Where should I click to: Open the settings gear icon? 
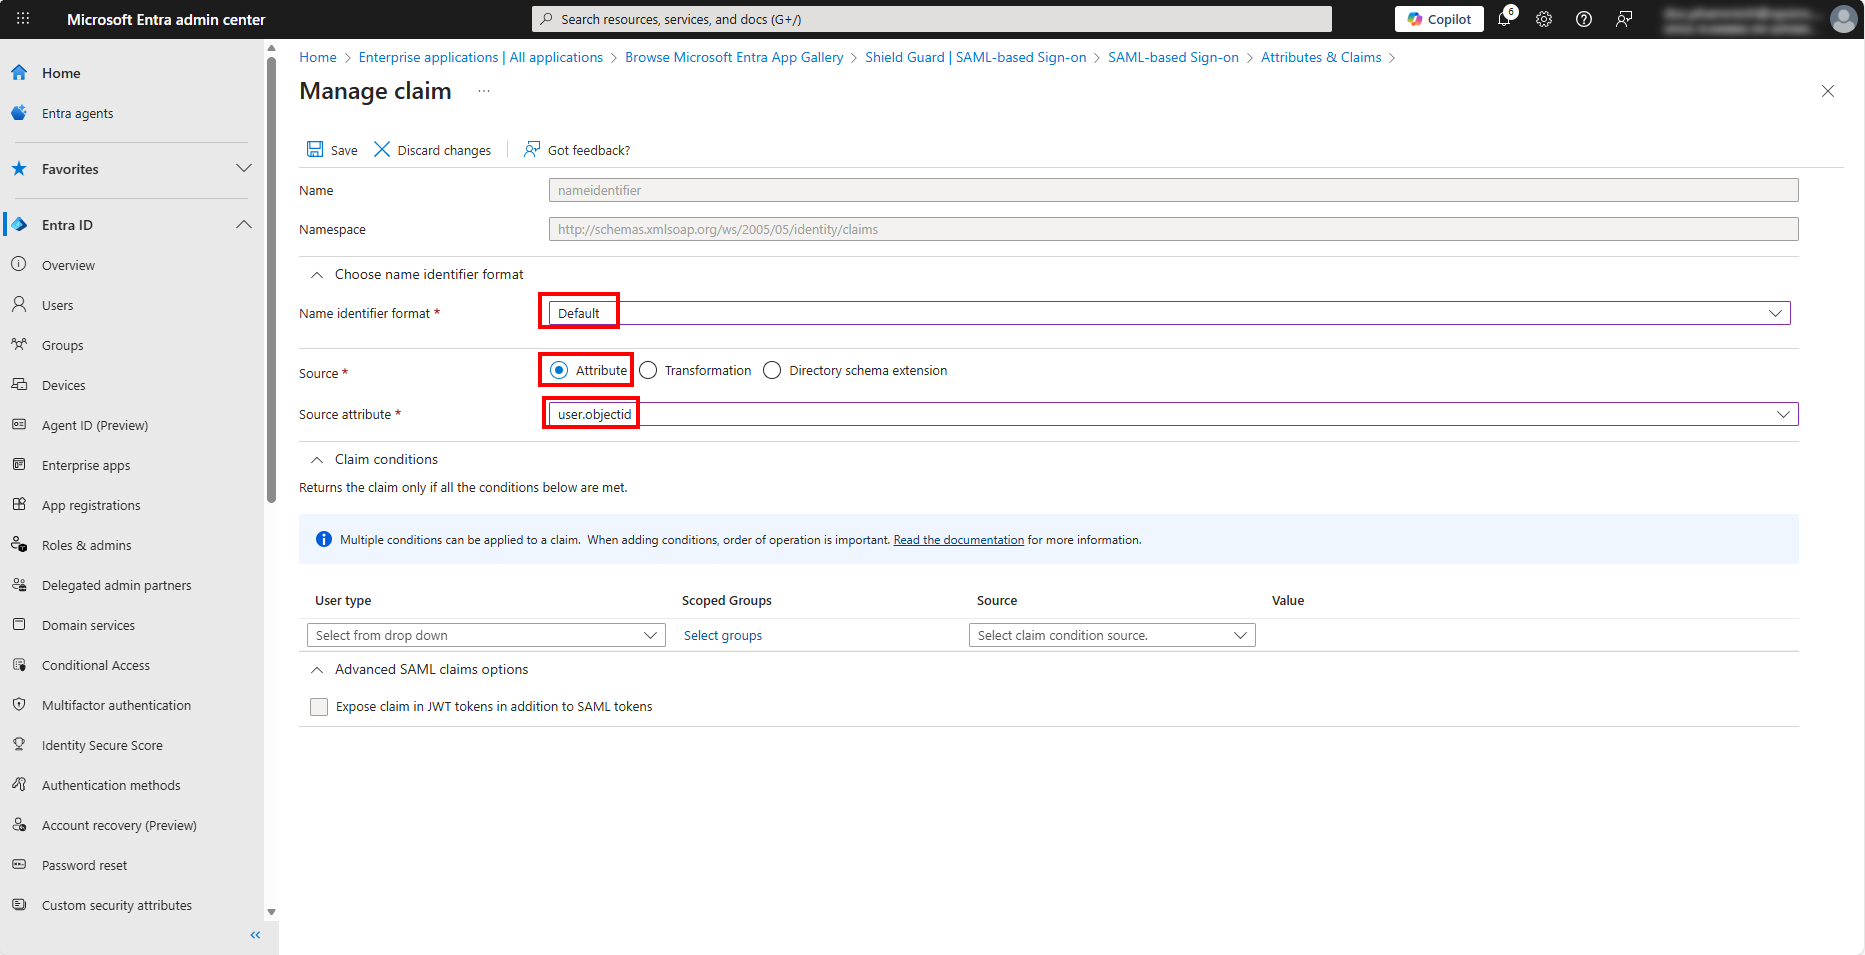1544,19
